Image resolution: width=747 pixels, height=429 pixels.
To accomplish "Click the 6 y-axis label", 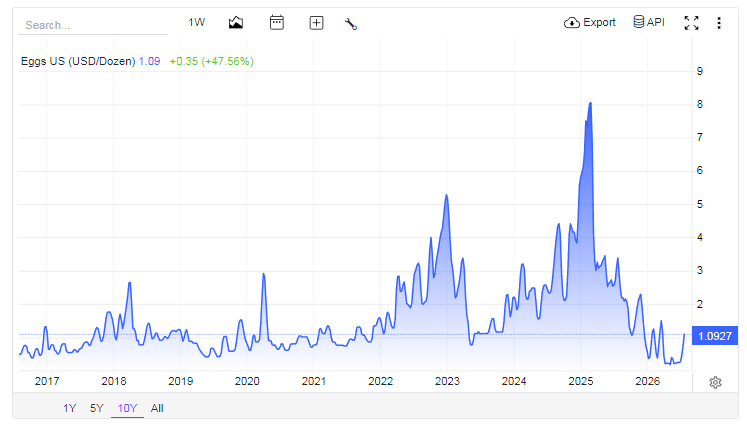I will click(699, 171).
